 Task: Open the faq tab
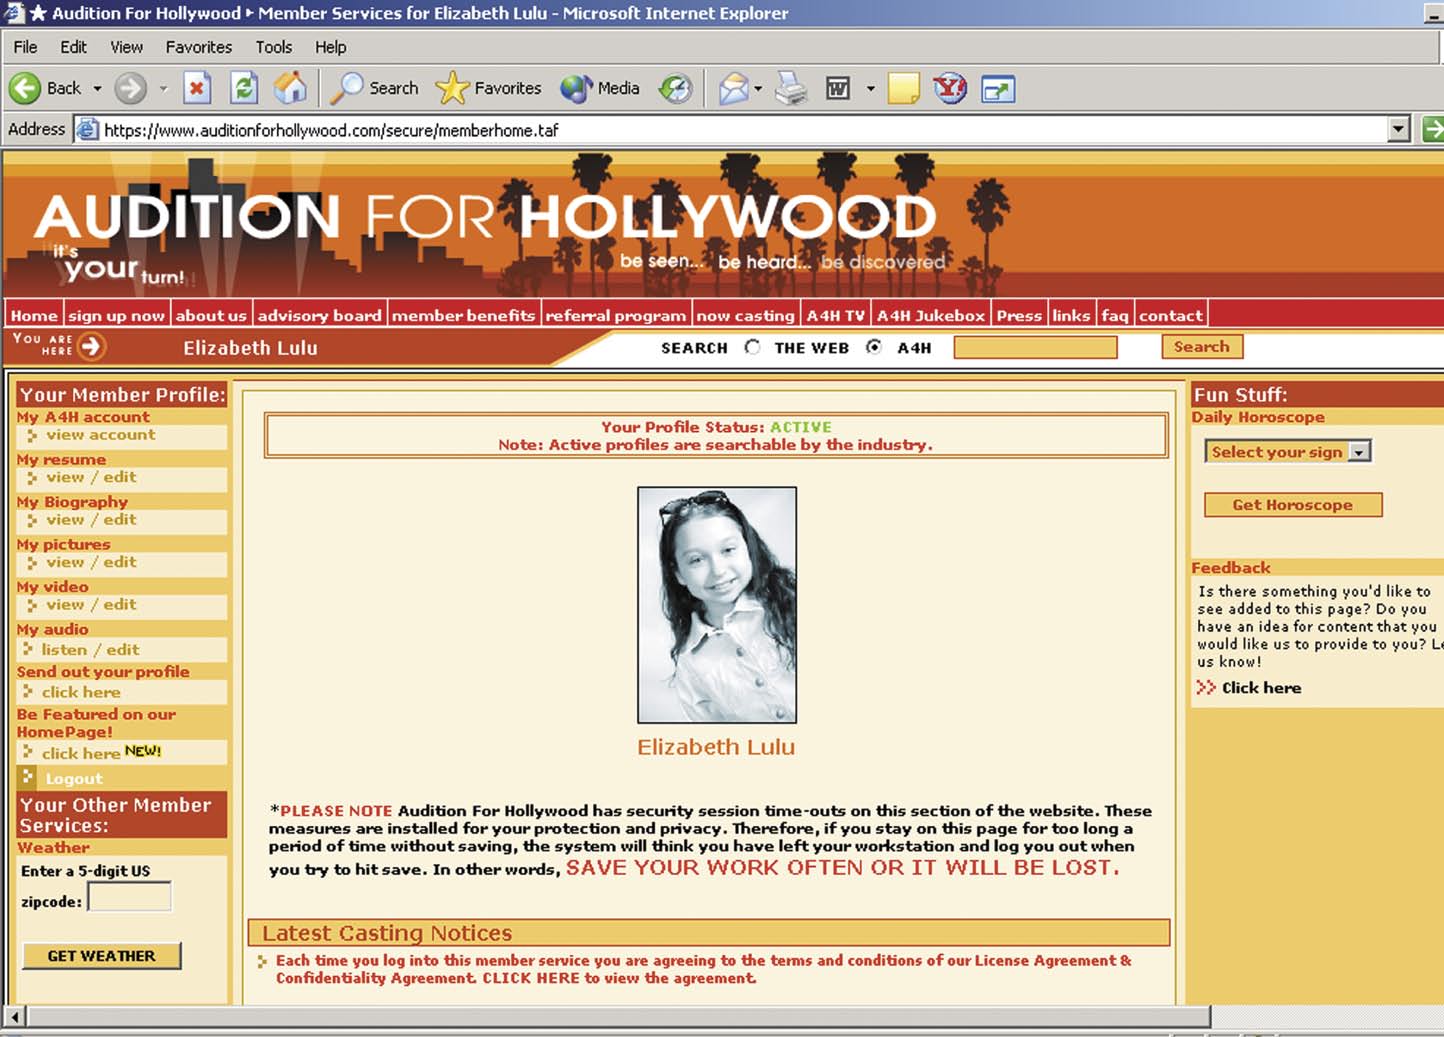[1115, 315]
